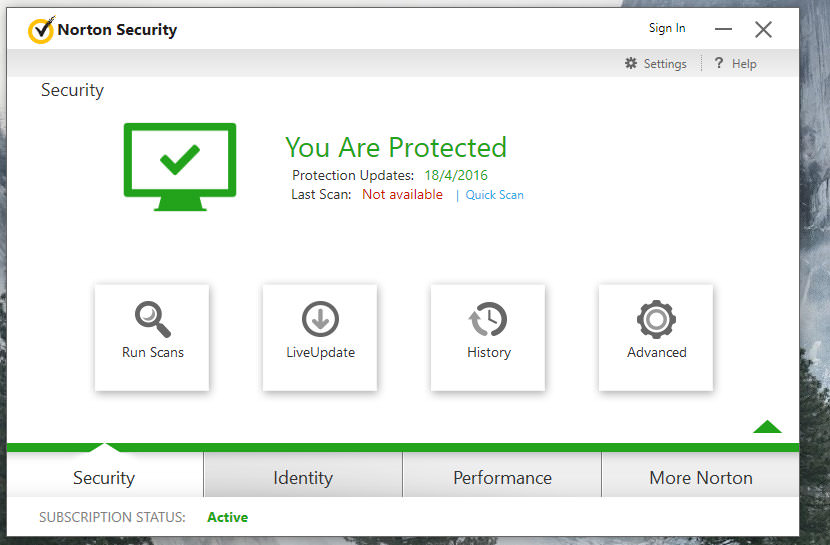Click the Sign In link
Viewport: 830px width, 545px height.
click(667, 28)
